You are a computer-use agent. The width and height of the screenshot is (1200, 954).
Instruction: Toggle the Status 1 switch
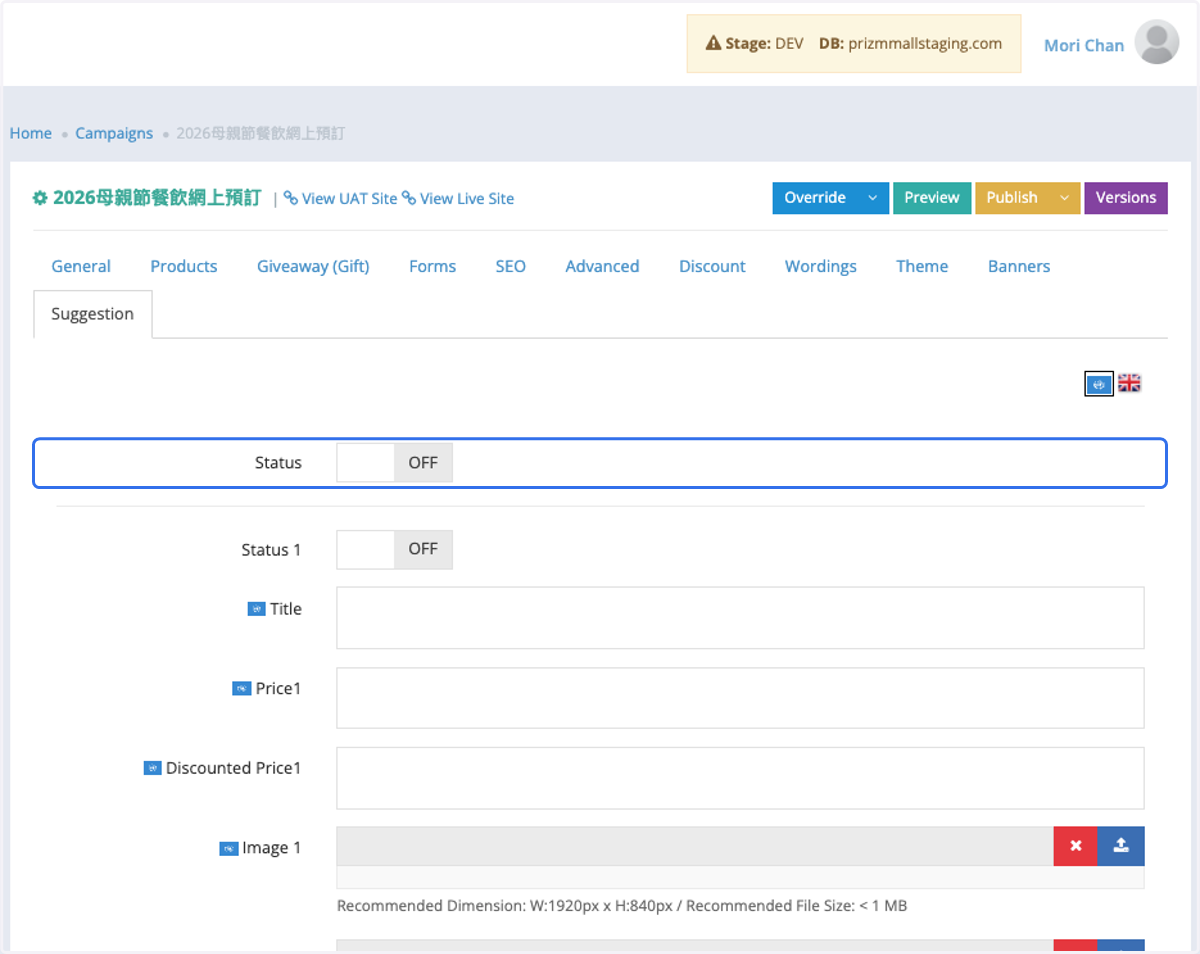(x=394, y=550)
